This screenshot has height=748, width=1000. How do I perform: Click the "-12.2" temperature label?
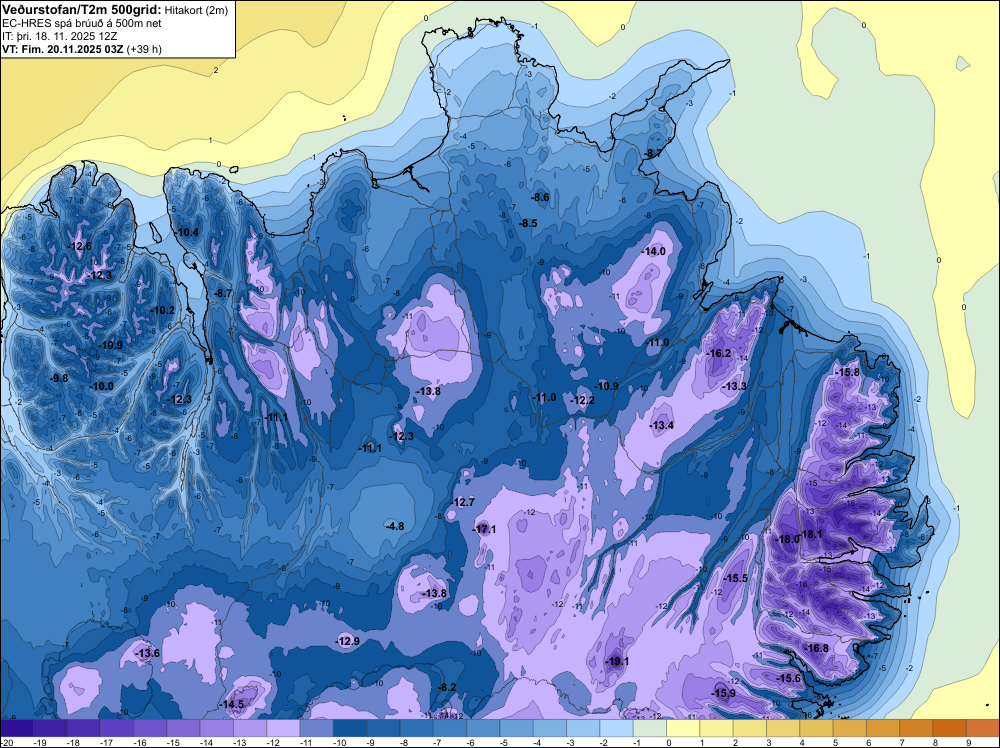tap(583, 400)
